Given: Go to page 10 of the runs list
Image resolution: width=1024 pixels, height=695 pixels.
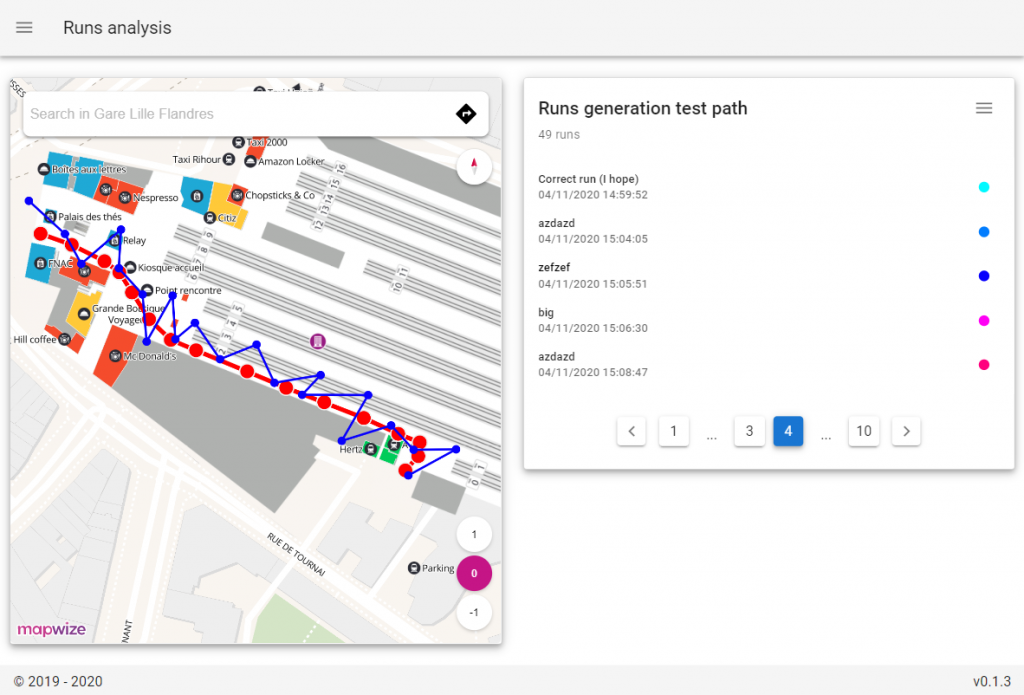Looking at the screenshot, I should (864, 431).
